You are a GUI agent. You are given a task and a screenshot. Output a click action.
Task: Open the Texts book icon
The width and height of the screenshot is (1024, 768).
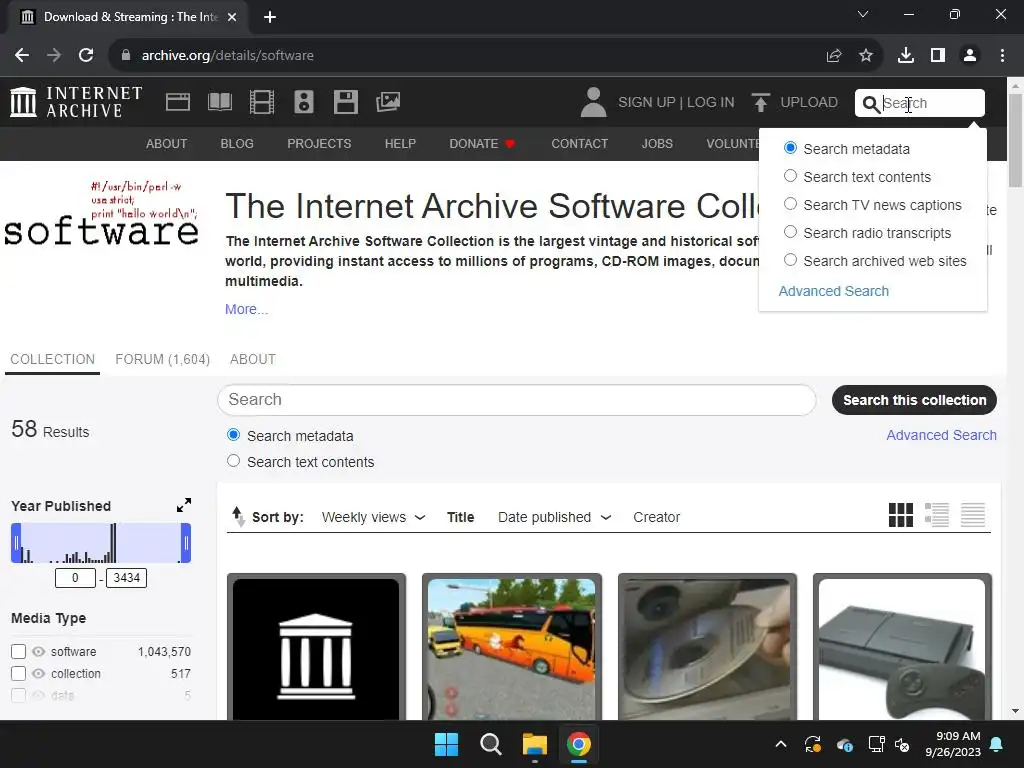coord(219,102)
